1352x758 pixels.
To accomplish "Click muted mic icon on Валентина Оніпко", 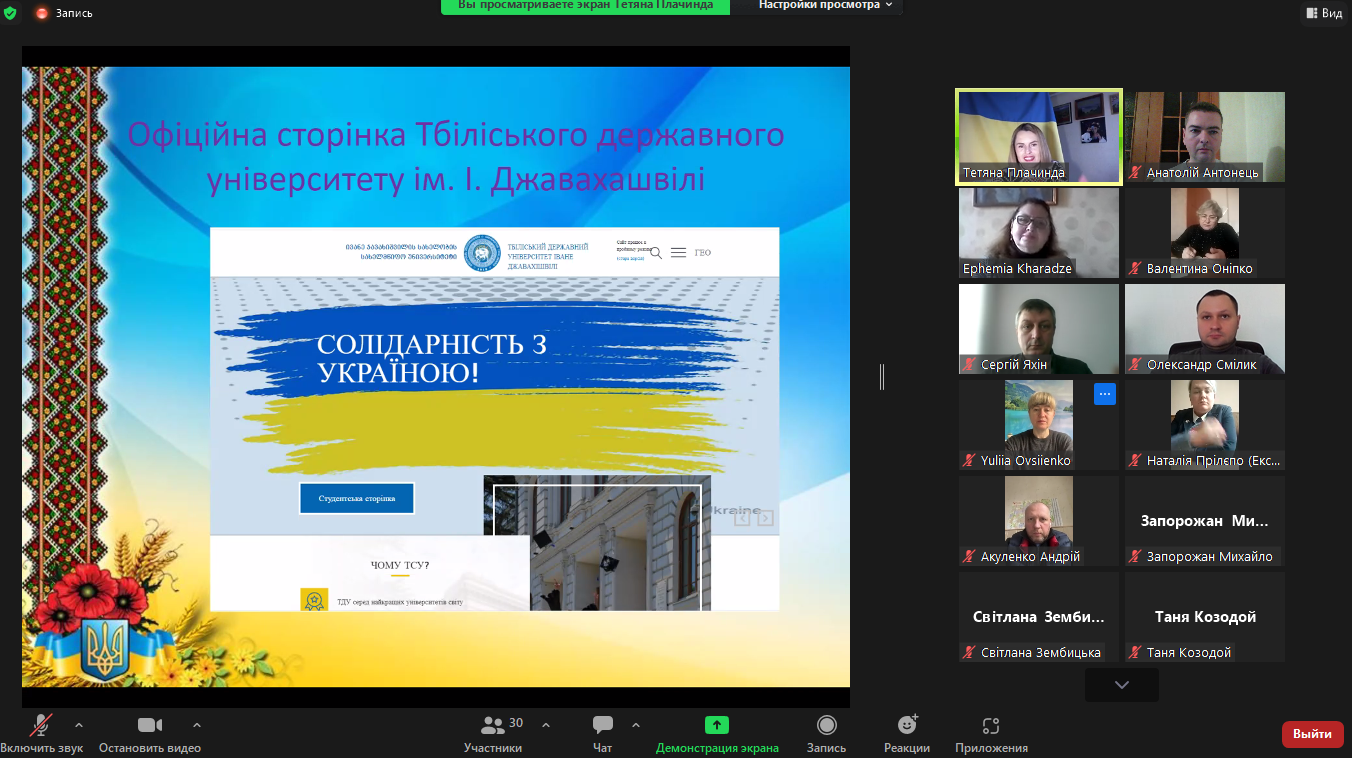I will [1135, 269].
